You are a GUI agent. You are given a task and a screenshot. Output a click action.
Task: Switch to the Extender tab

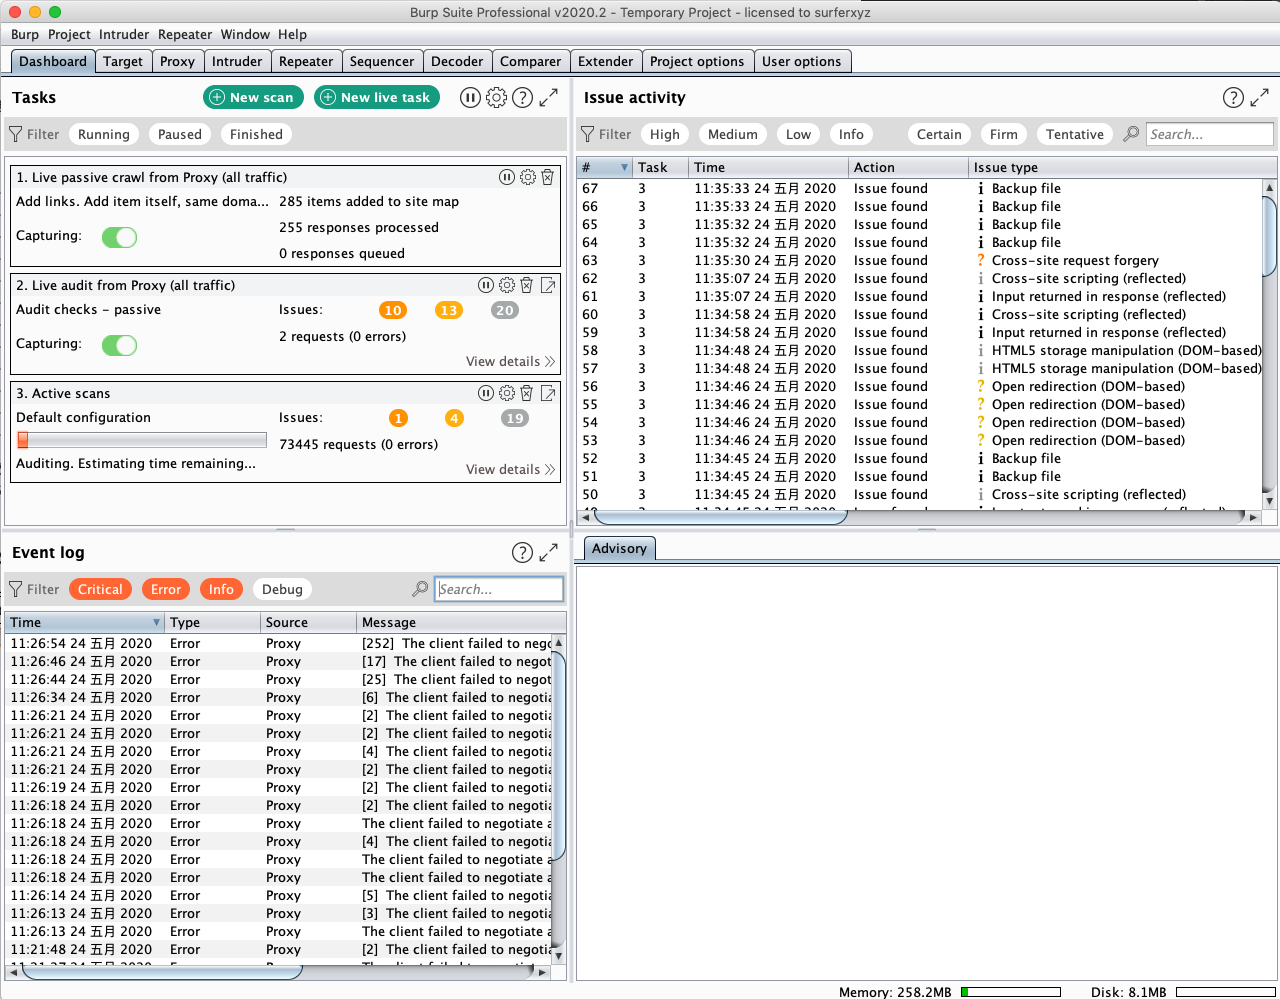click(x=606, y=61)
